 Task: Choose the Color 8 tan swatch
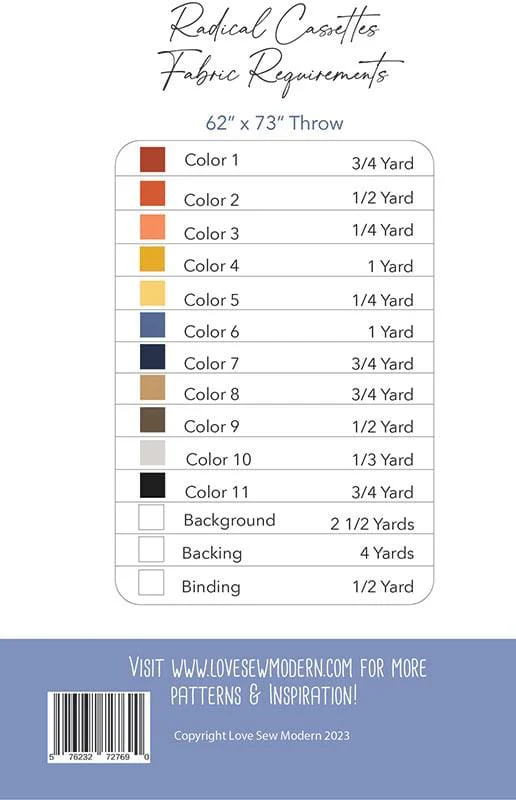click(x=153, y=388)
